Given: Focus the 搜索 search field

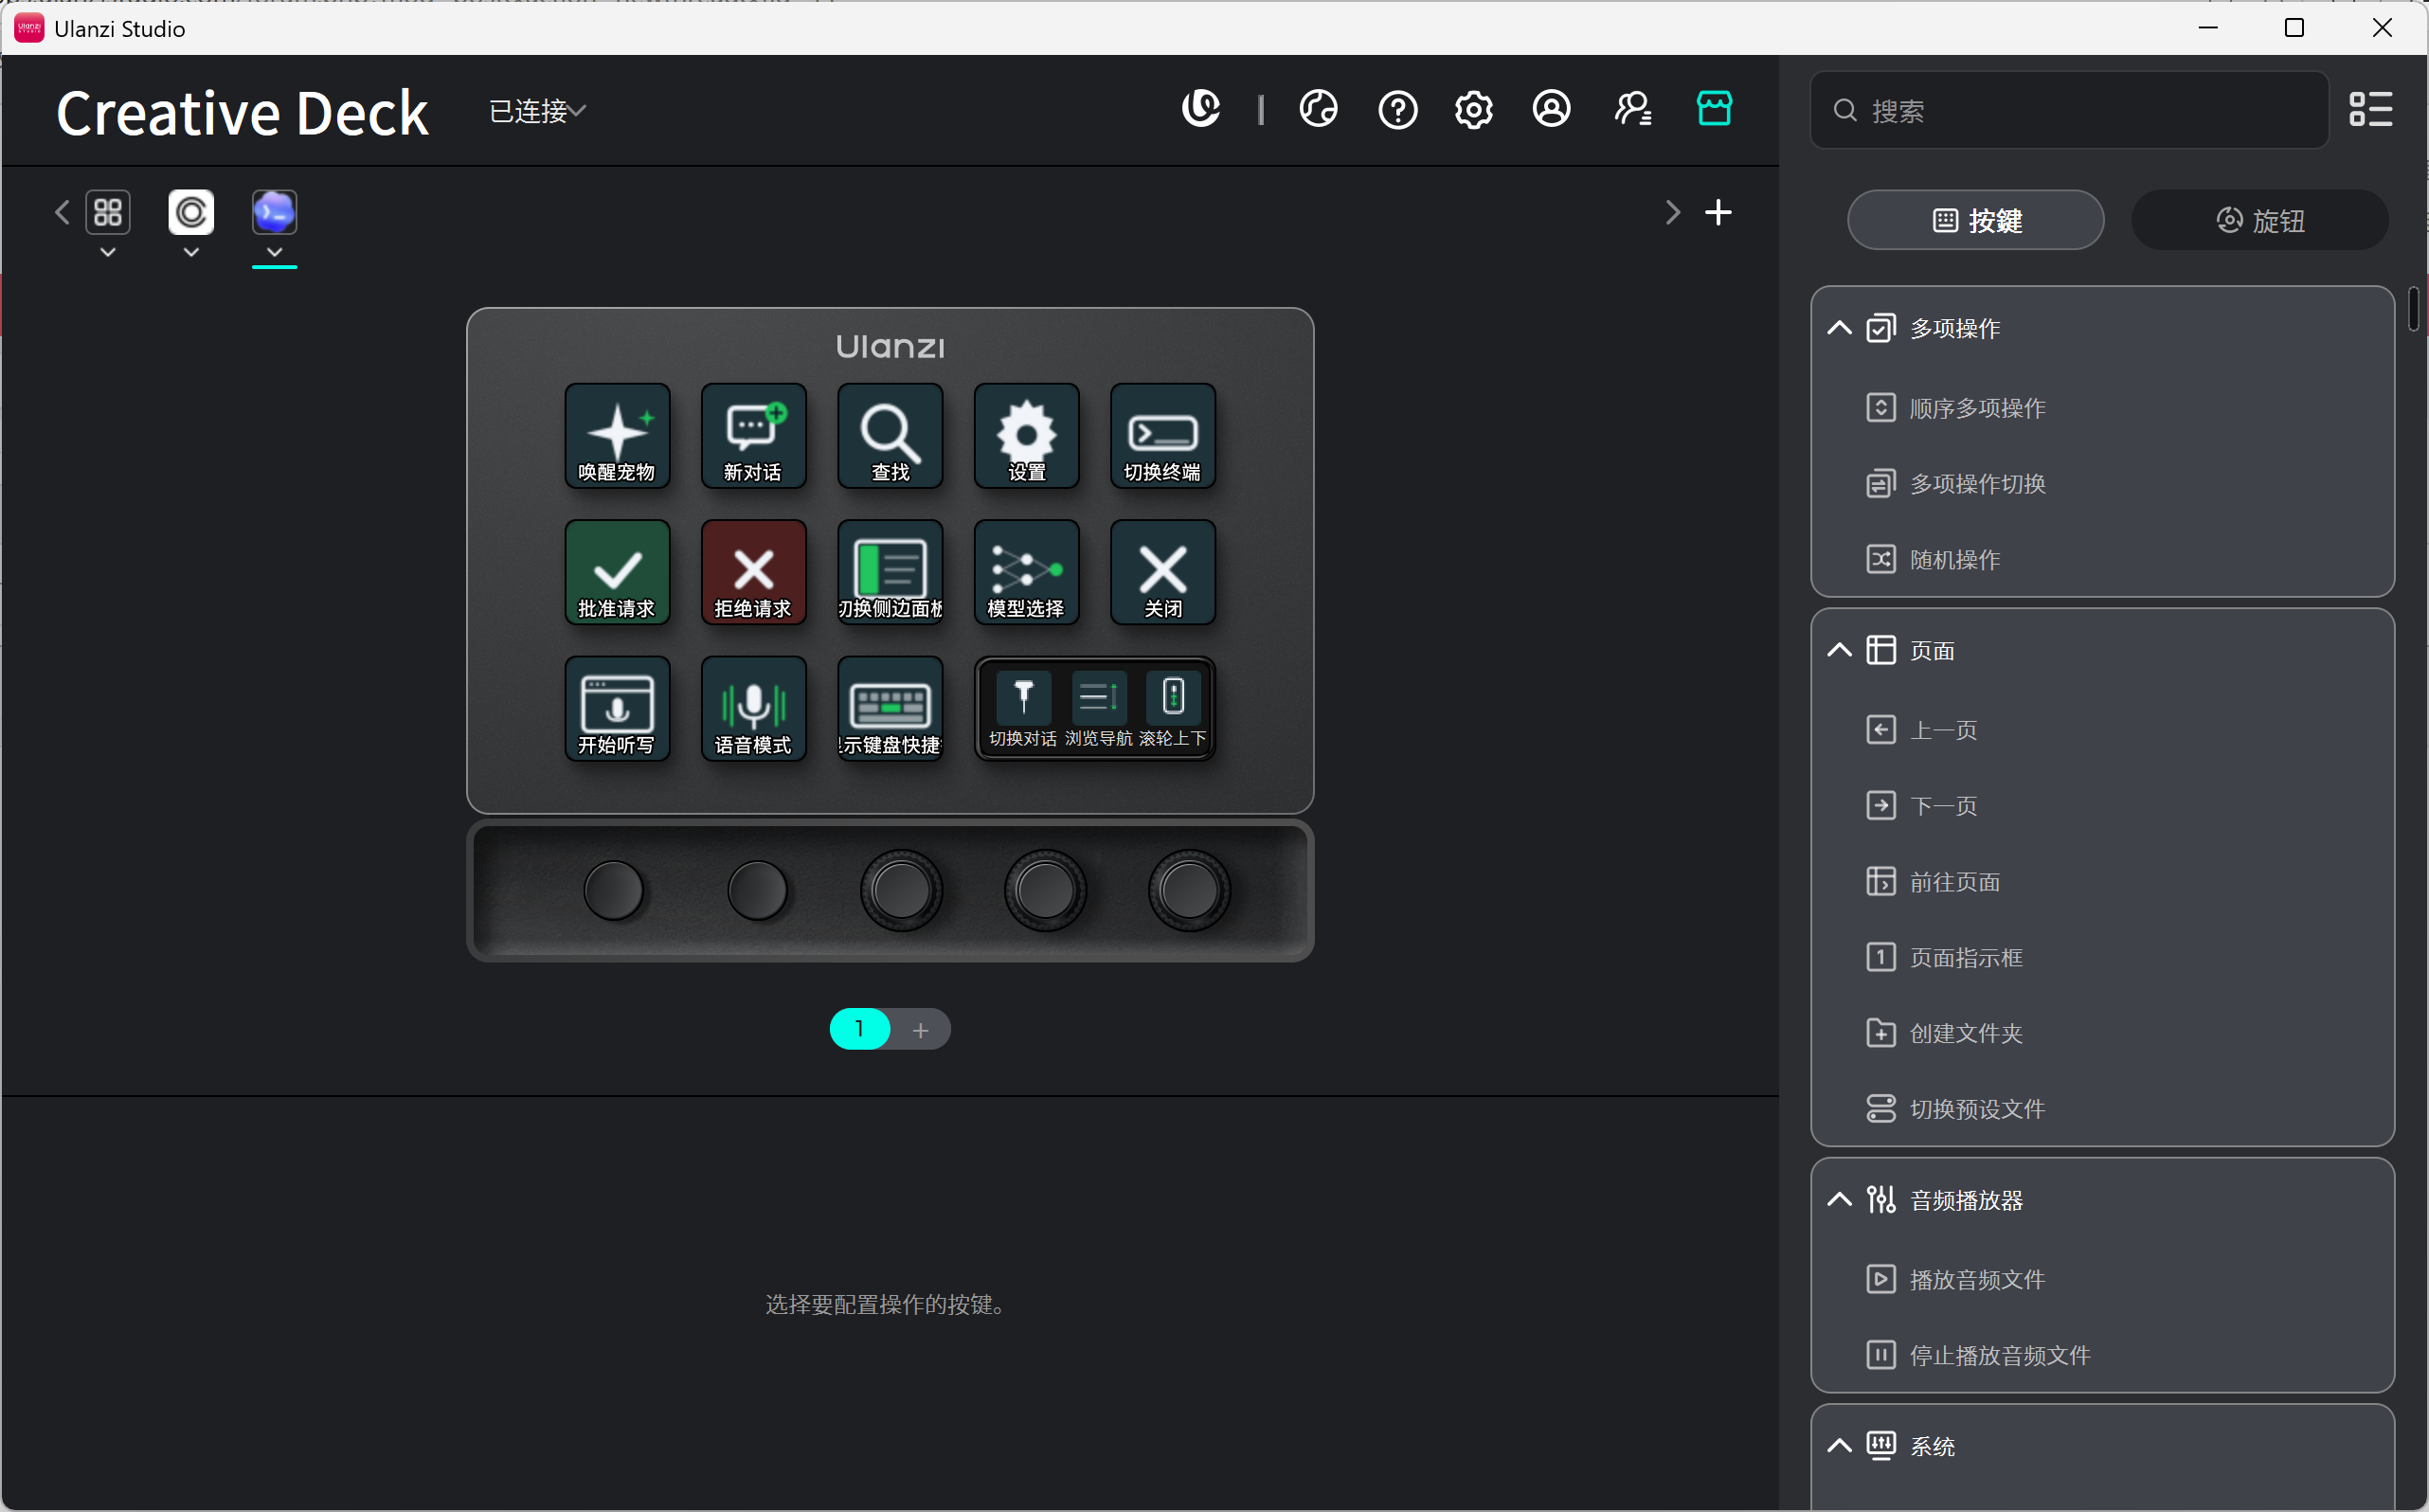Looking at the screenshot, I should pyautogui.click(x=2069, y=110).
